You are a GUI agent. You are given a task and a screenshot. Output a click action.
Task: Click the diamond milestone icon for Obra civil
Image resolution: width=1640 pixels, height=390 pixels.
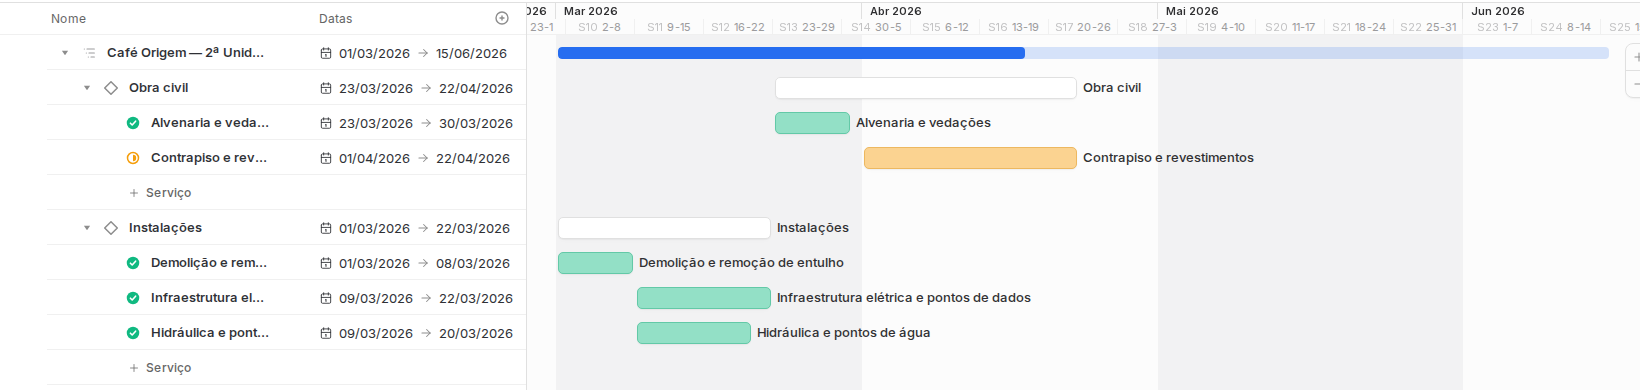pos(111,88)
